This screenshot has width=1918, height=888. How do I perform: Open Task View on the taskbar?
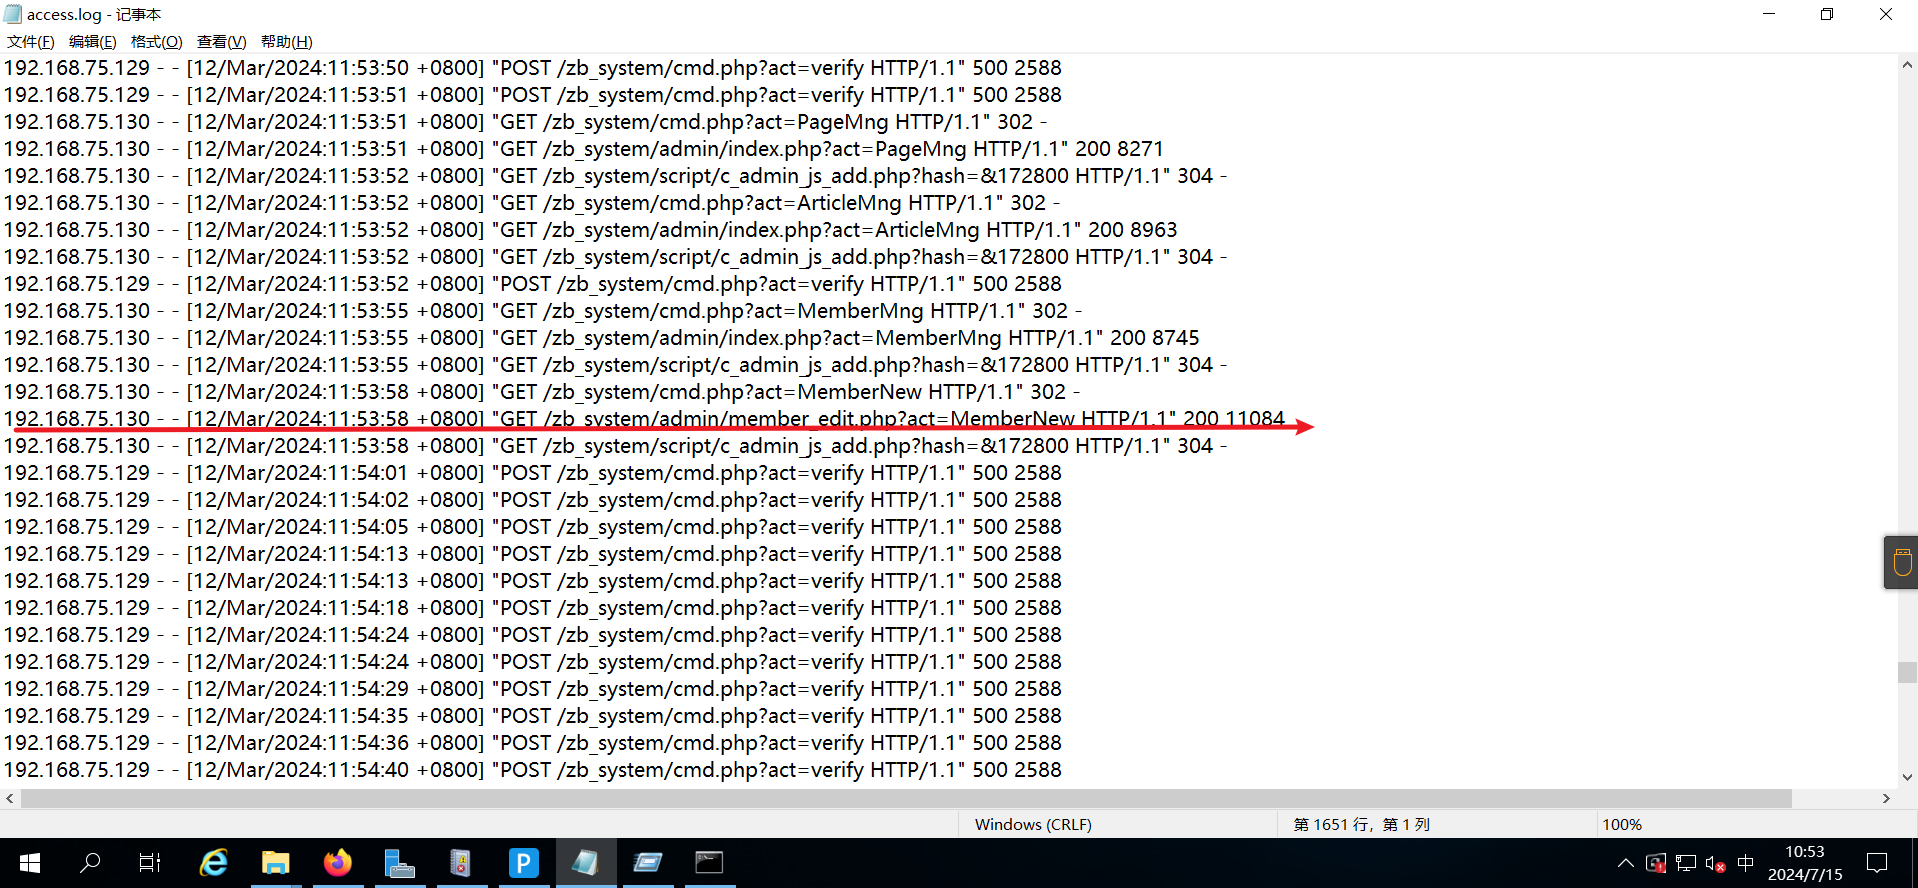point(150,862)
